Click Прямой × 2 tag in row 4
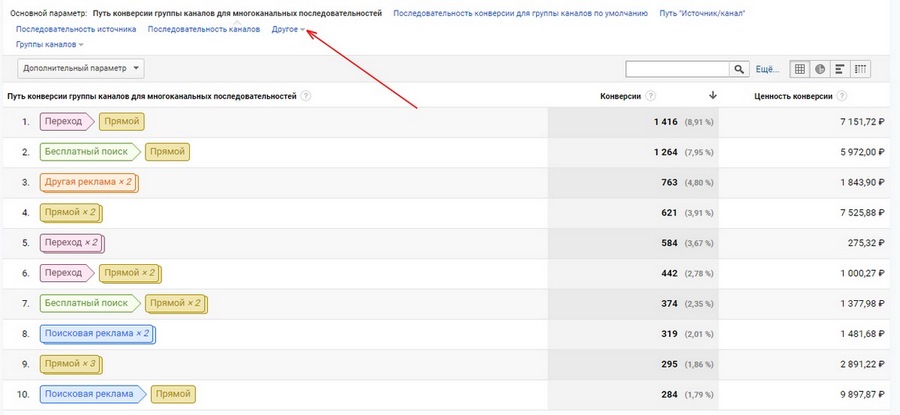The height and width of the screenshot is (415, 900). click(71, 213)
